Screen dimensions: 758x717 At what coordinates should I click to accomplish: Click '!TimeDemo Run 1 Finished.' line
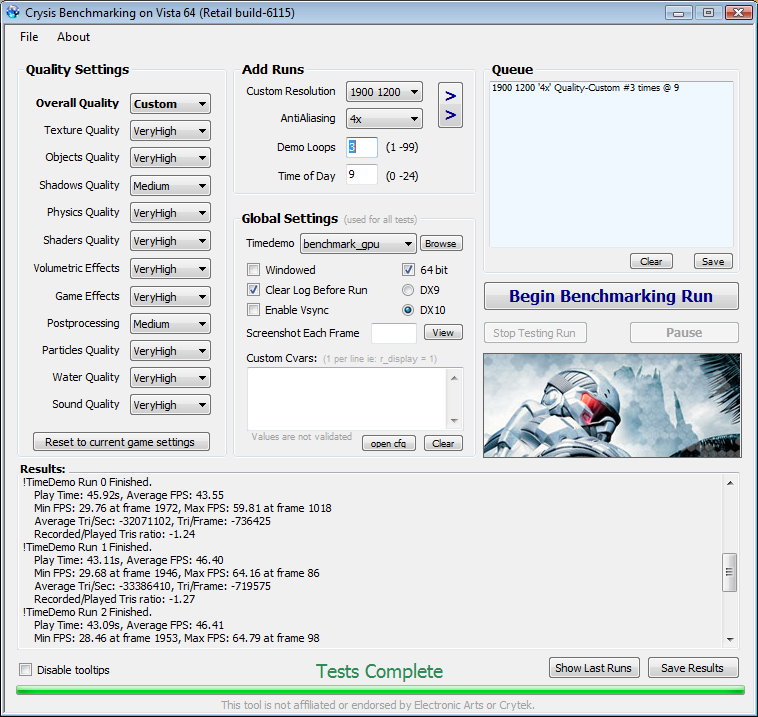87,547
